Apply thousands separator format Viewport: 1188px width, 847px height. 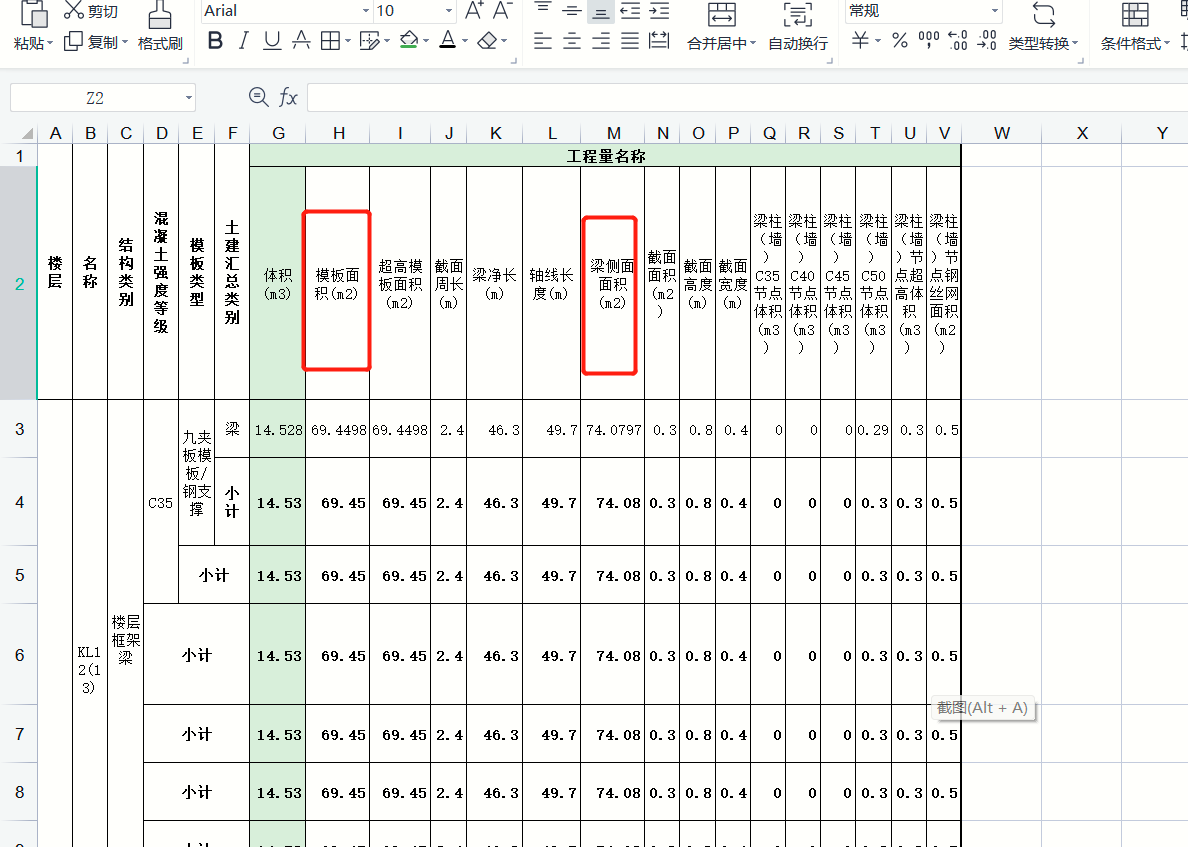[x=929, y=41]
